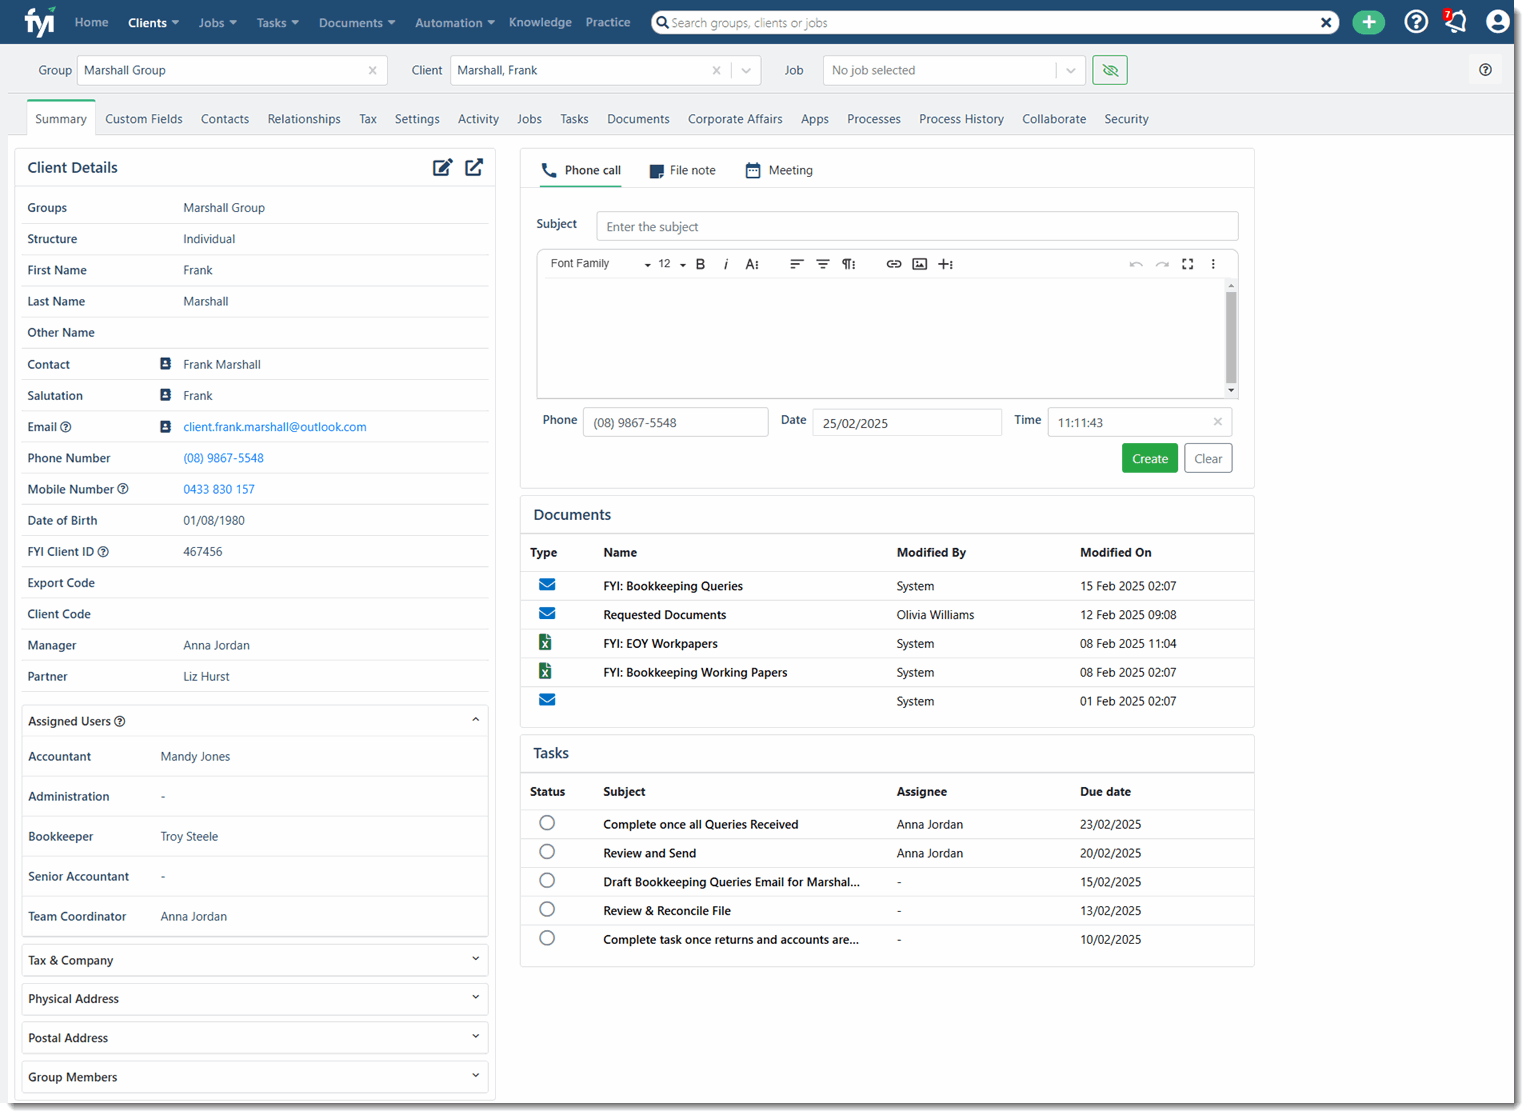
Task: Mark Review and Send task as complete
Action: 547,852
